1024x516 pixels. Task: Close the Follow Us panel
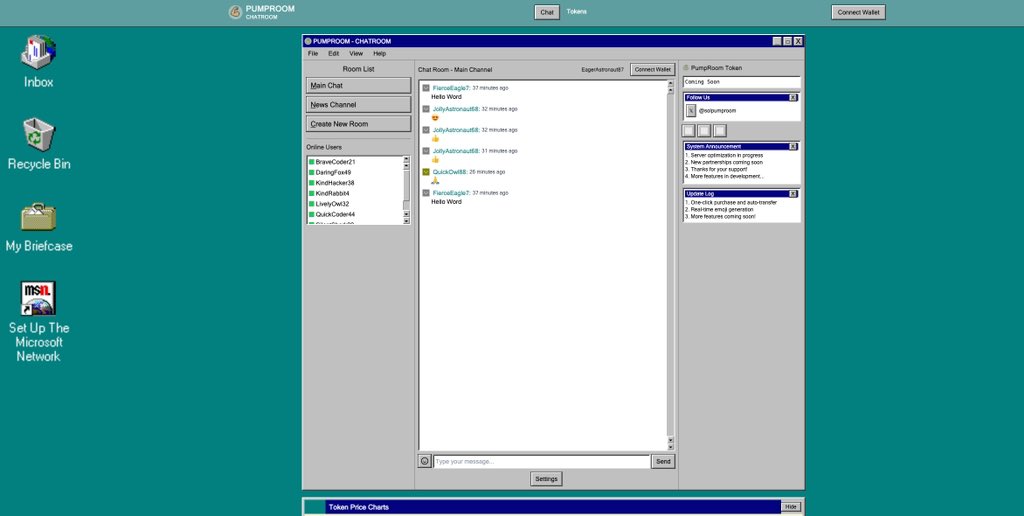(x=793, y=97)
